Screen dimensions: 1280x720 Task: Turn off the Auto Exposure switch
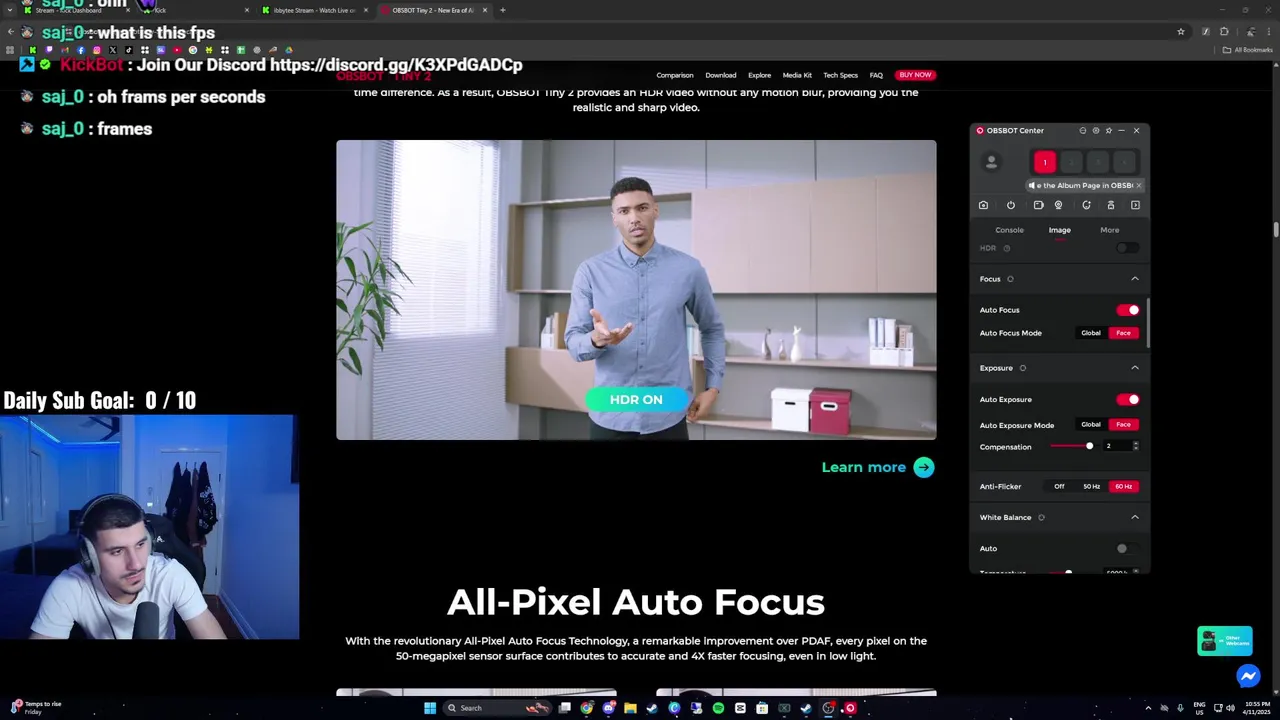pyautogui.click(x=1128, y=399)
